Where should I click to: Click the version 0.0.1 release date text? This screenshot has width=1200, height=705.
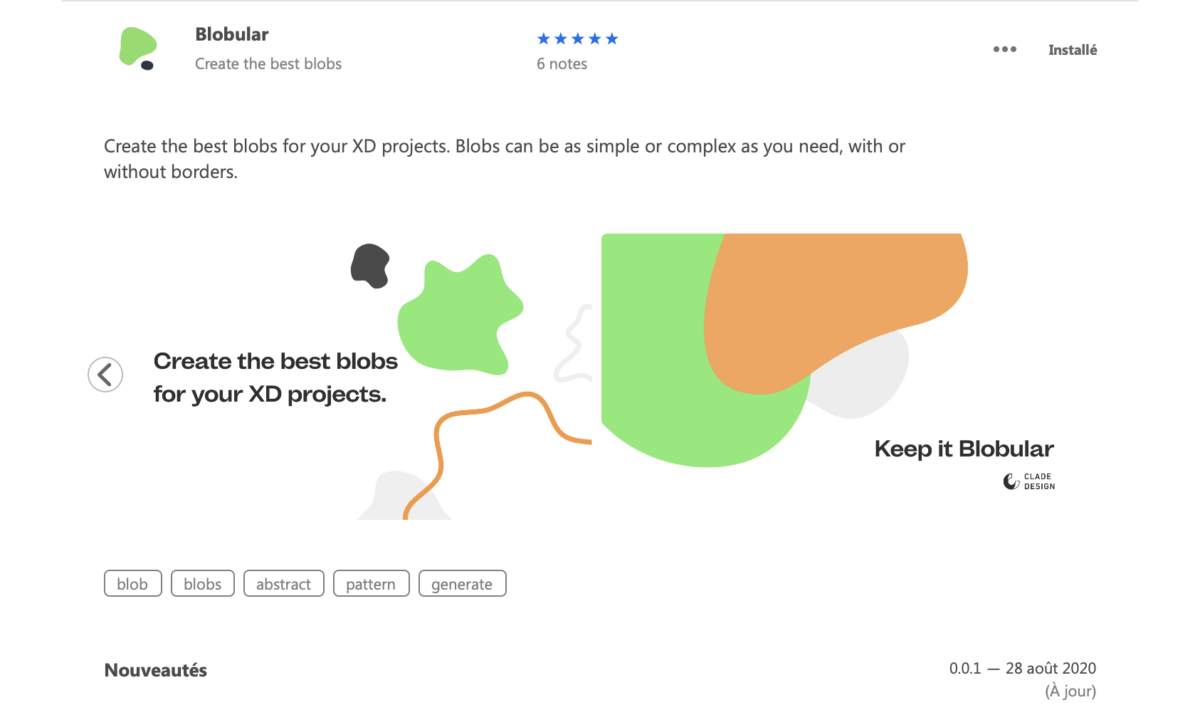tap(1023, 669)
